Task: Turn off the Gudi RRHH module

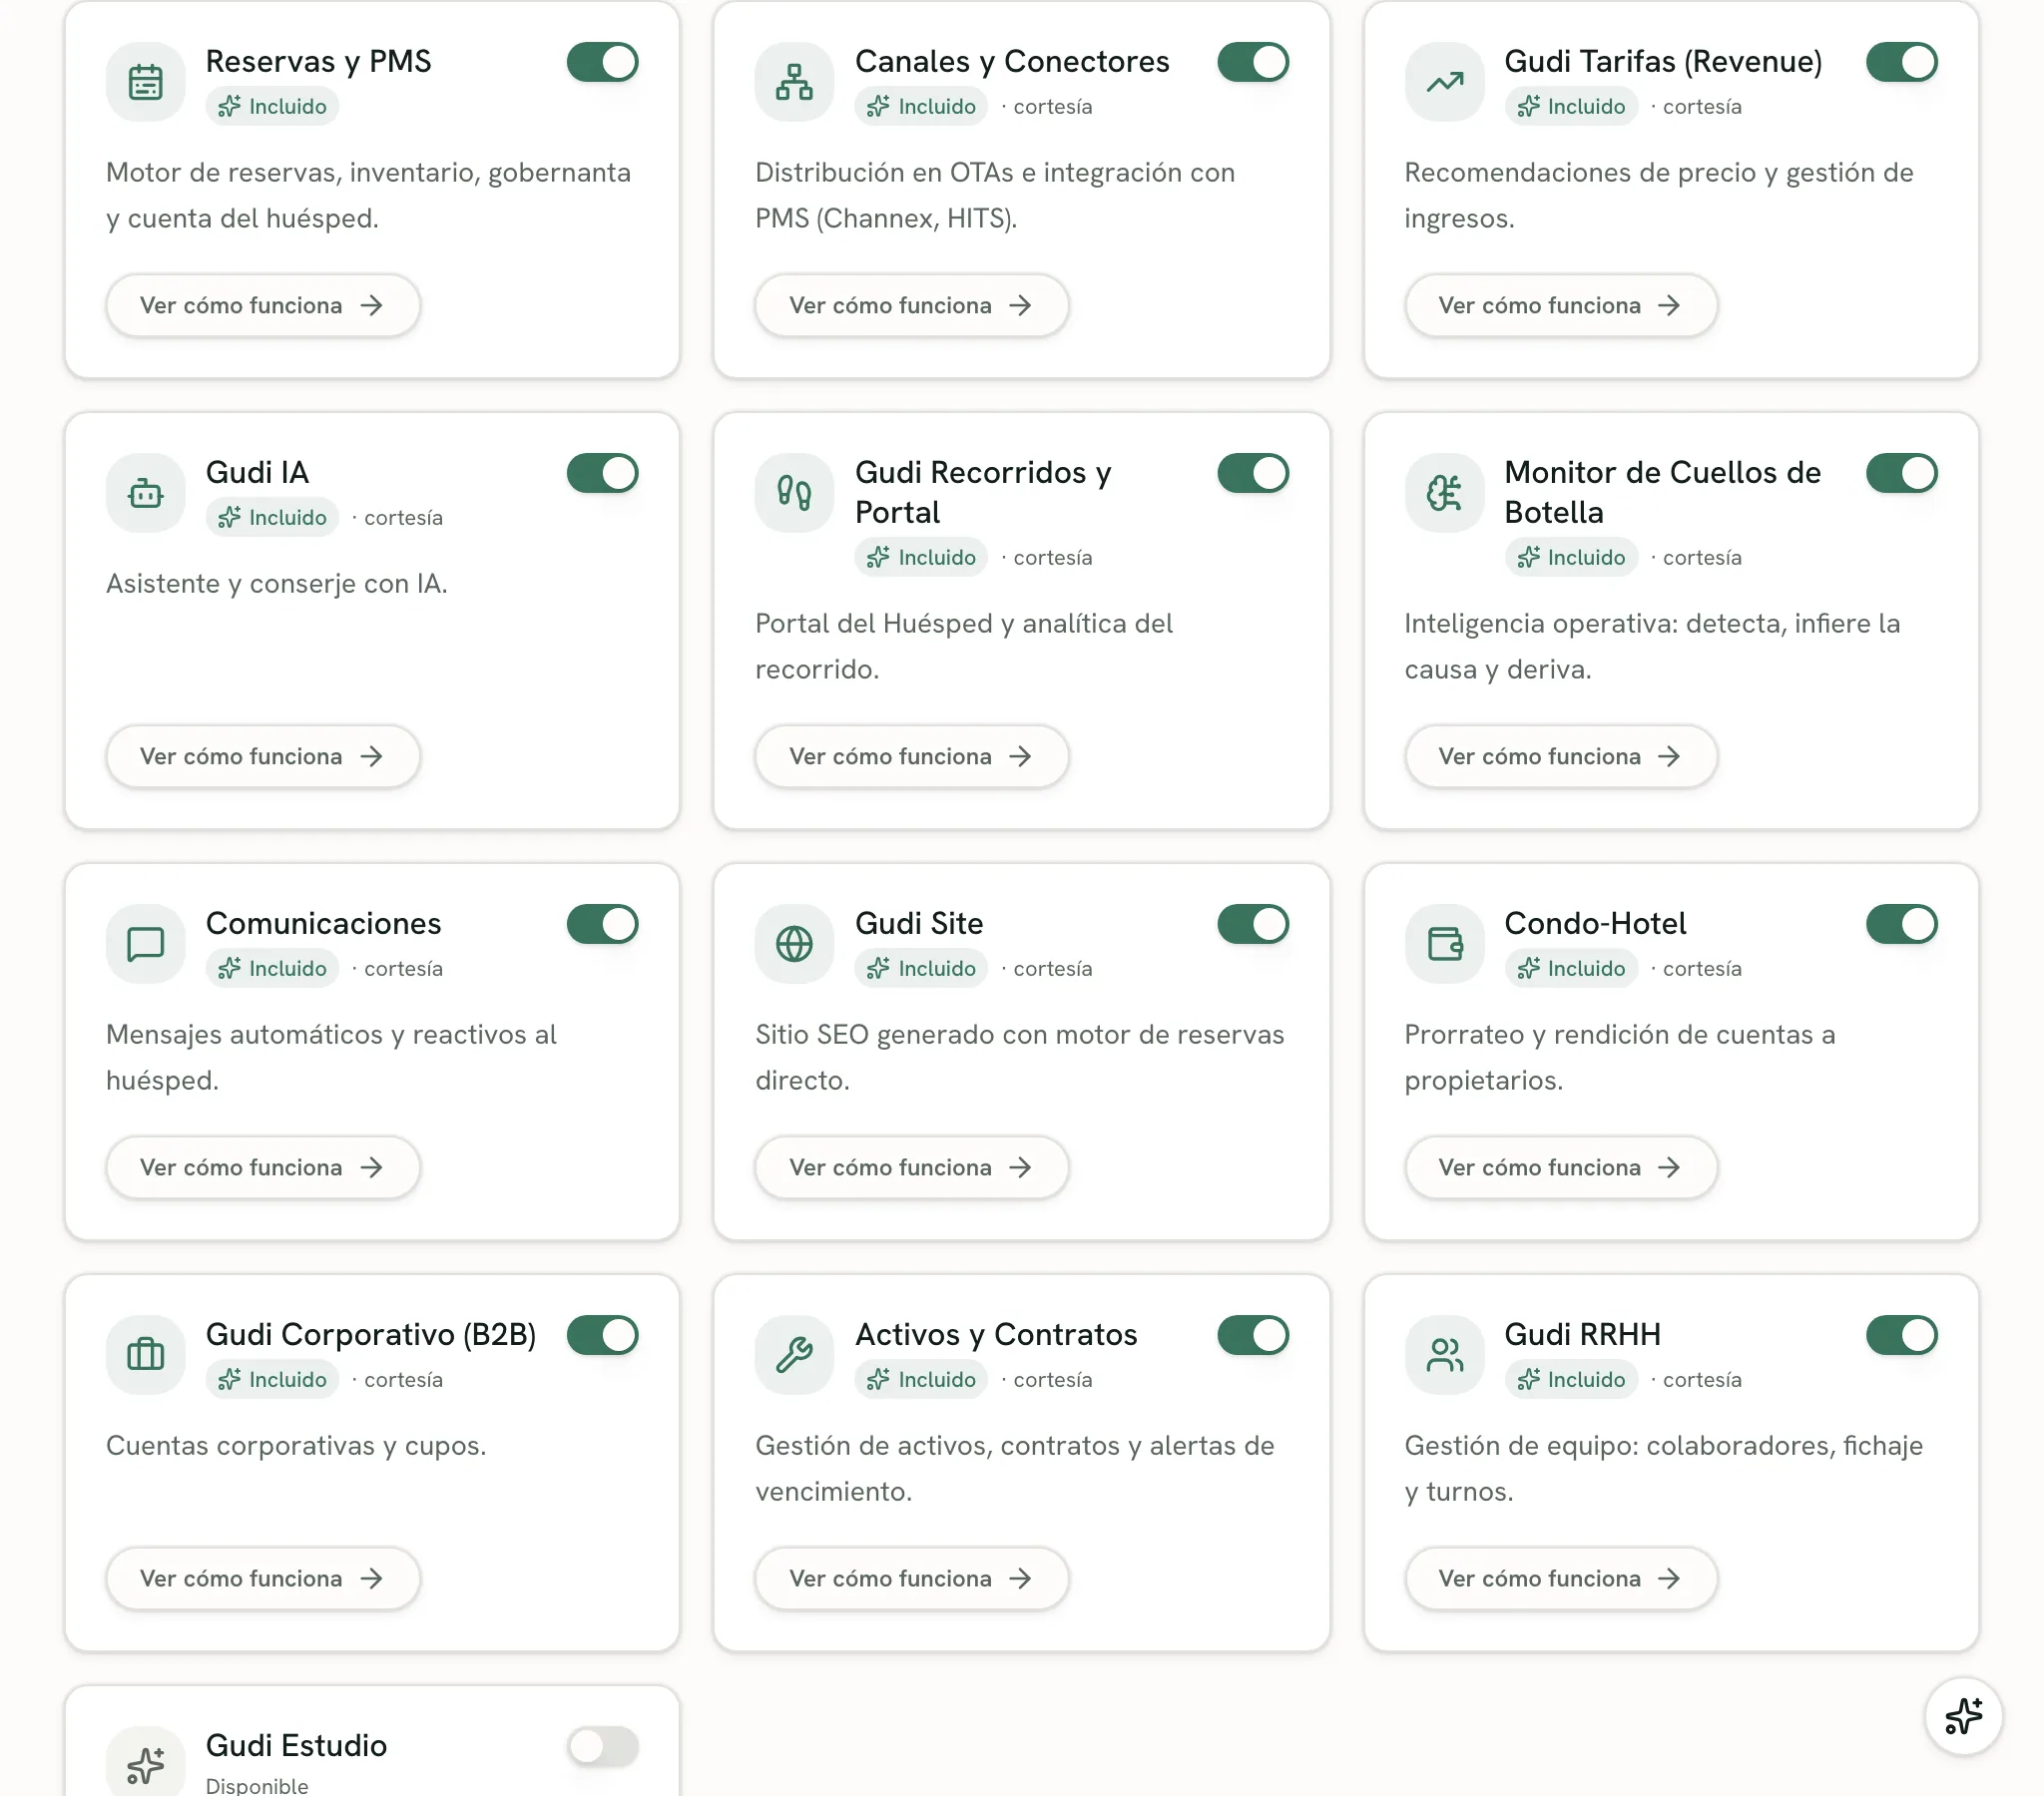Action: (x=1902, y=1335)
